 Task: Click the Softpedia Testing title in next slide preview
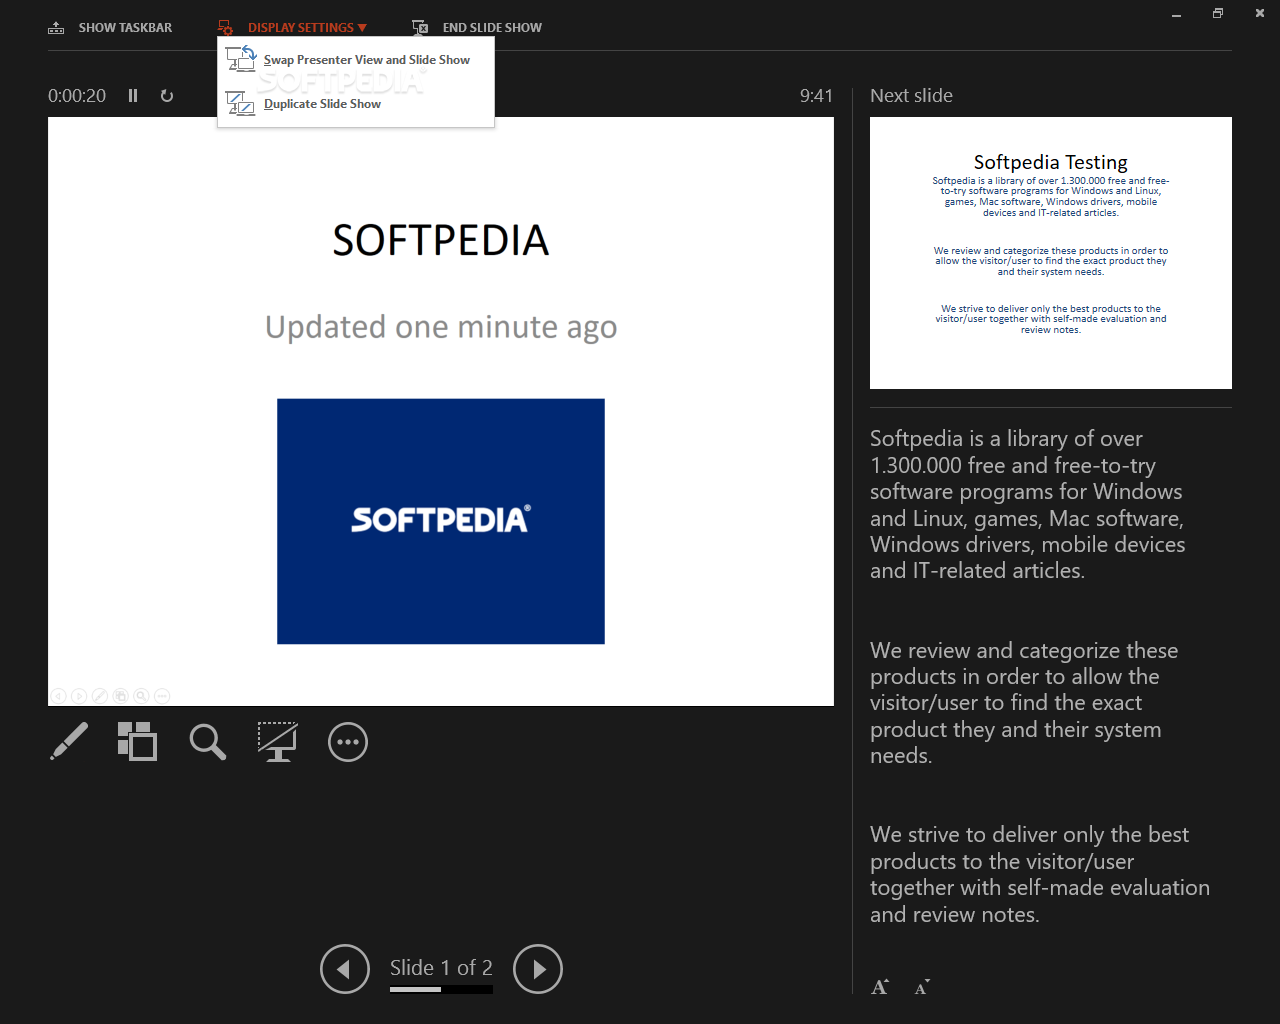tap(1051, 162)
